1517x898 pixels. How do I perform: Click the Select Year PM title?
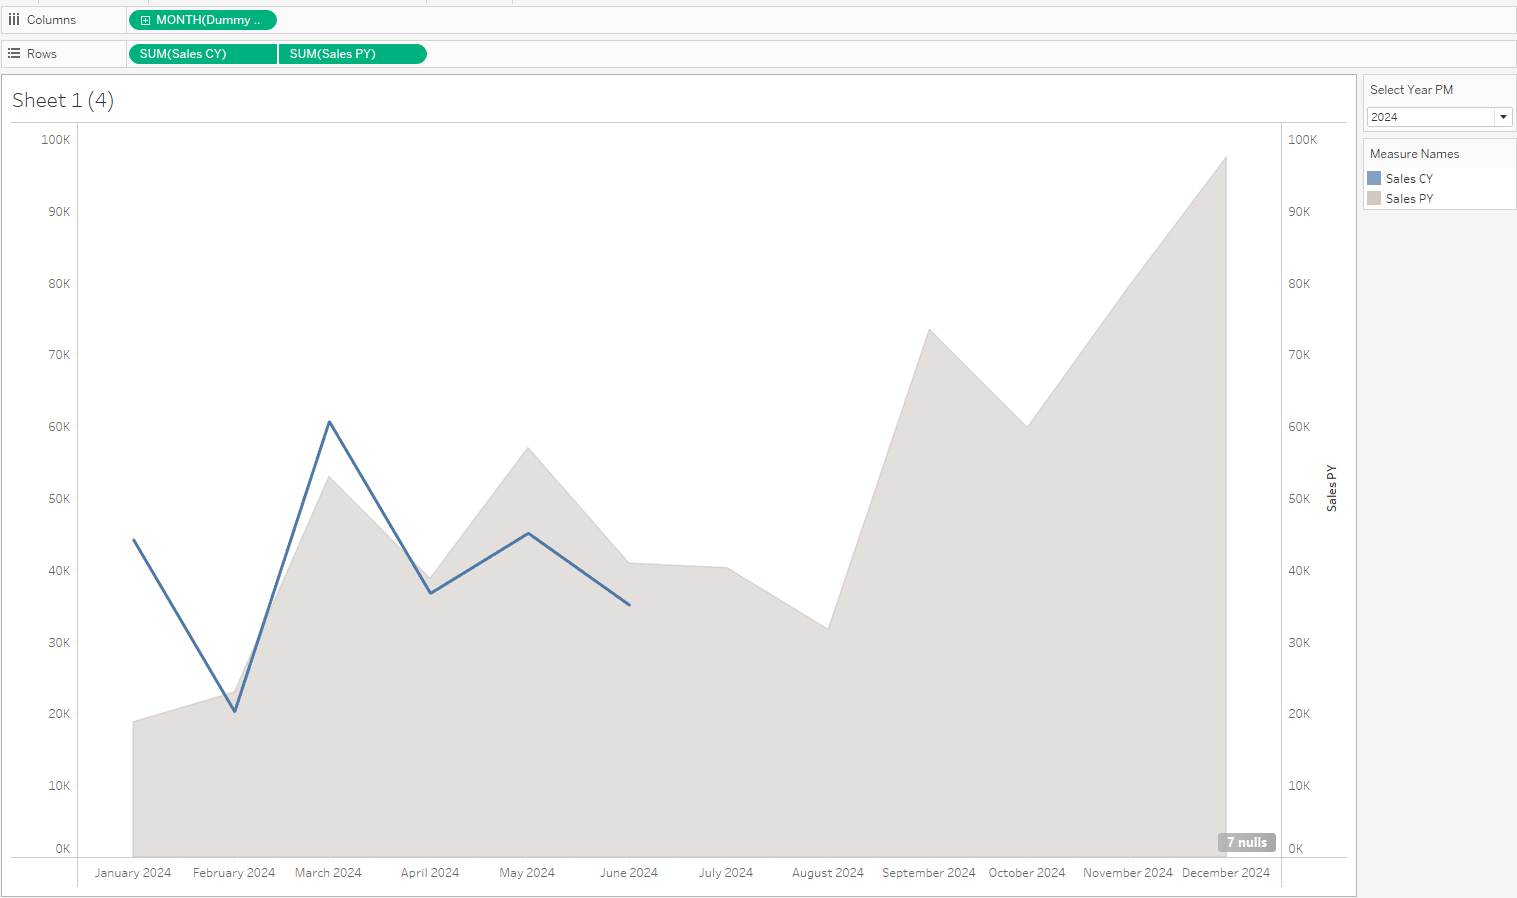click(1411, 90)
